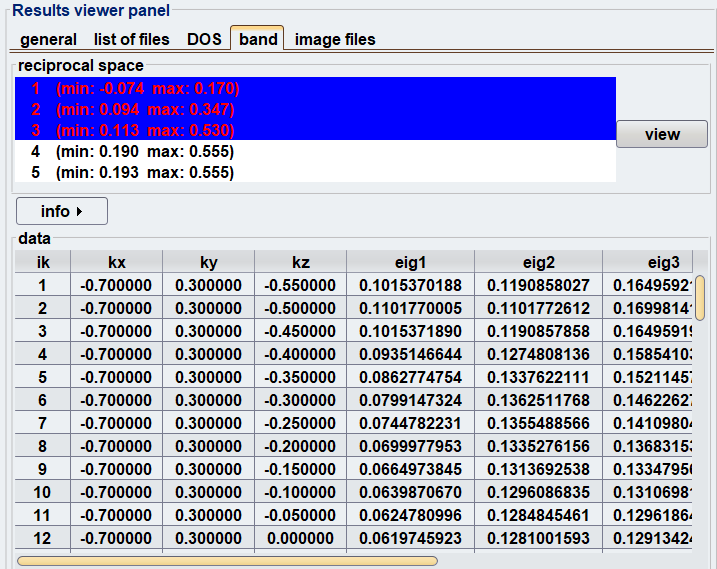Select eig1 value 0.1015371890
The width and height of the screenshot is (717, 569).
pyautogui.click(x=410, y=331)
